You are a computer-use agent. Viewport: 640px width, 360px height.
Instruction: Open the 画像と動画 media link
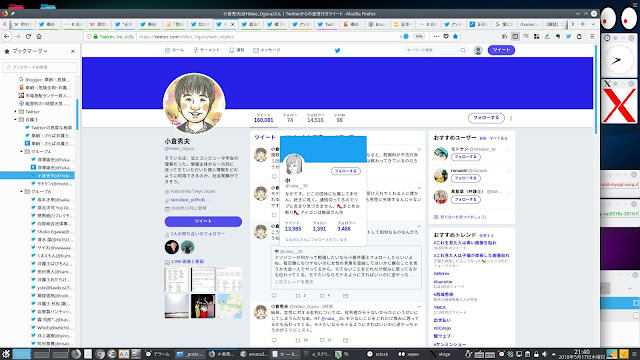187,262
